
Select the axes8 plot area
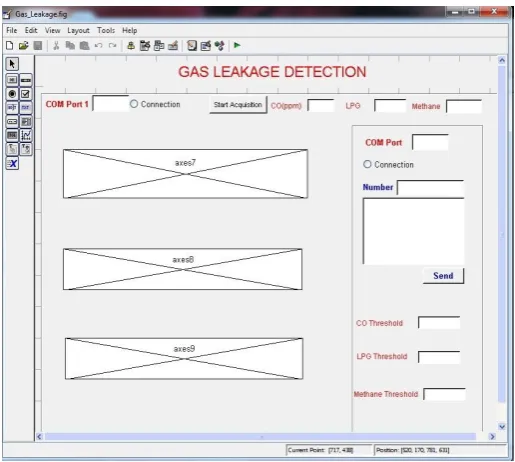(x=183, y=269)
